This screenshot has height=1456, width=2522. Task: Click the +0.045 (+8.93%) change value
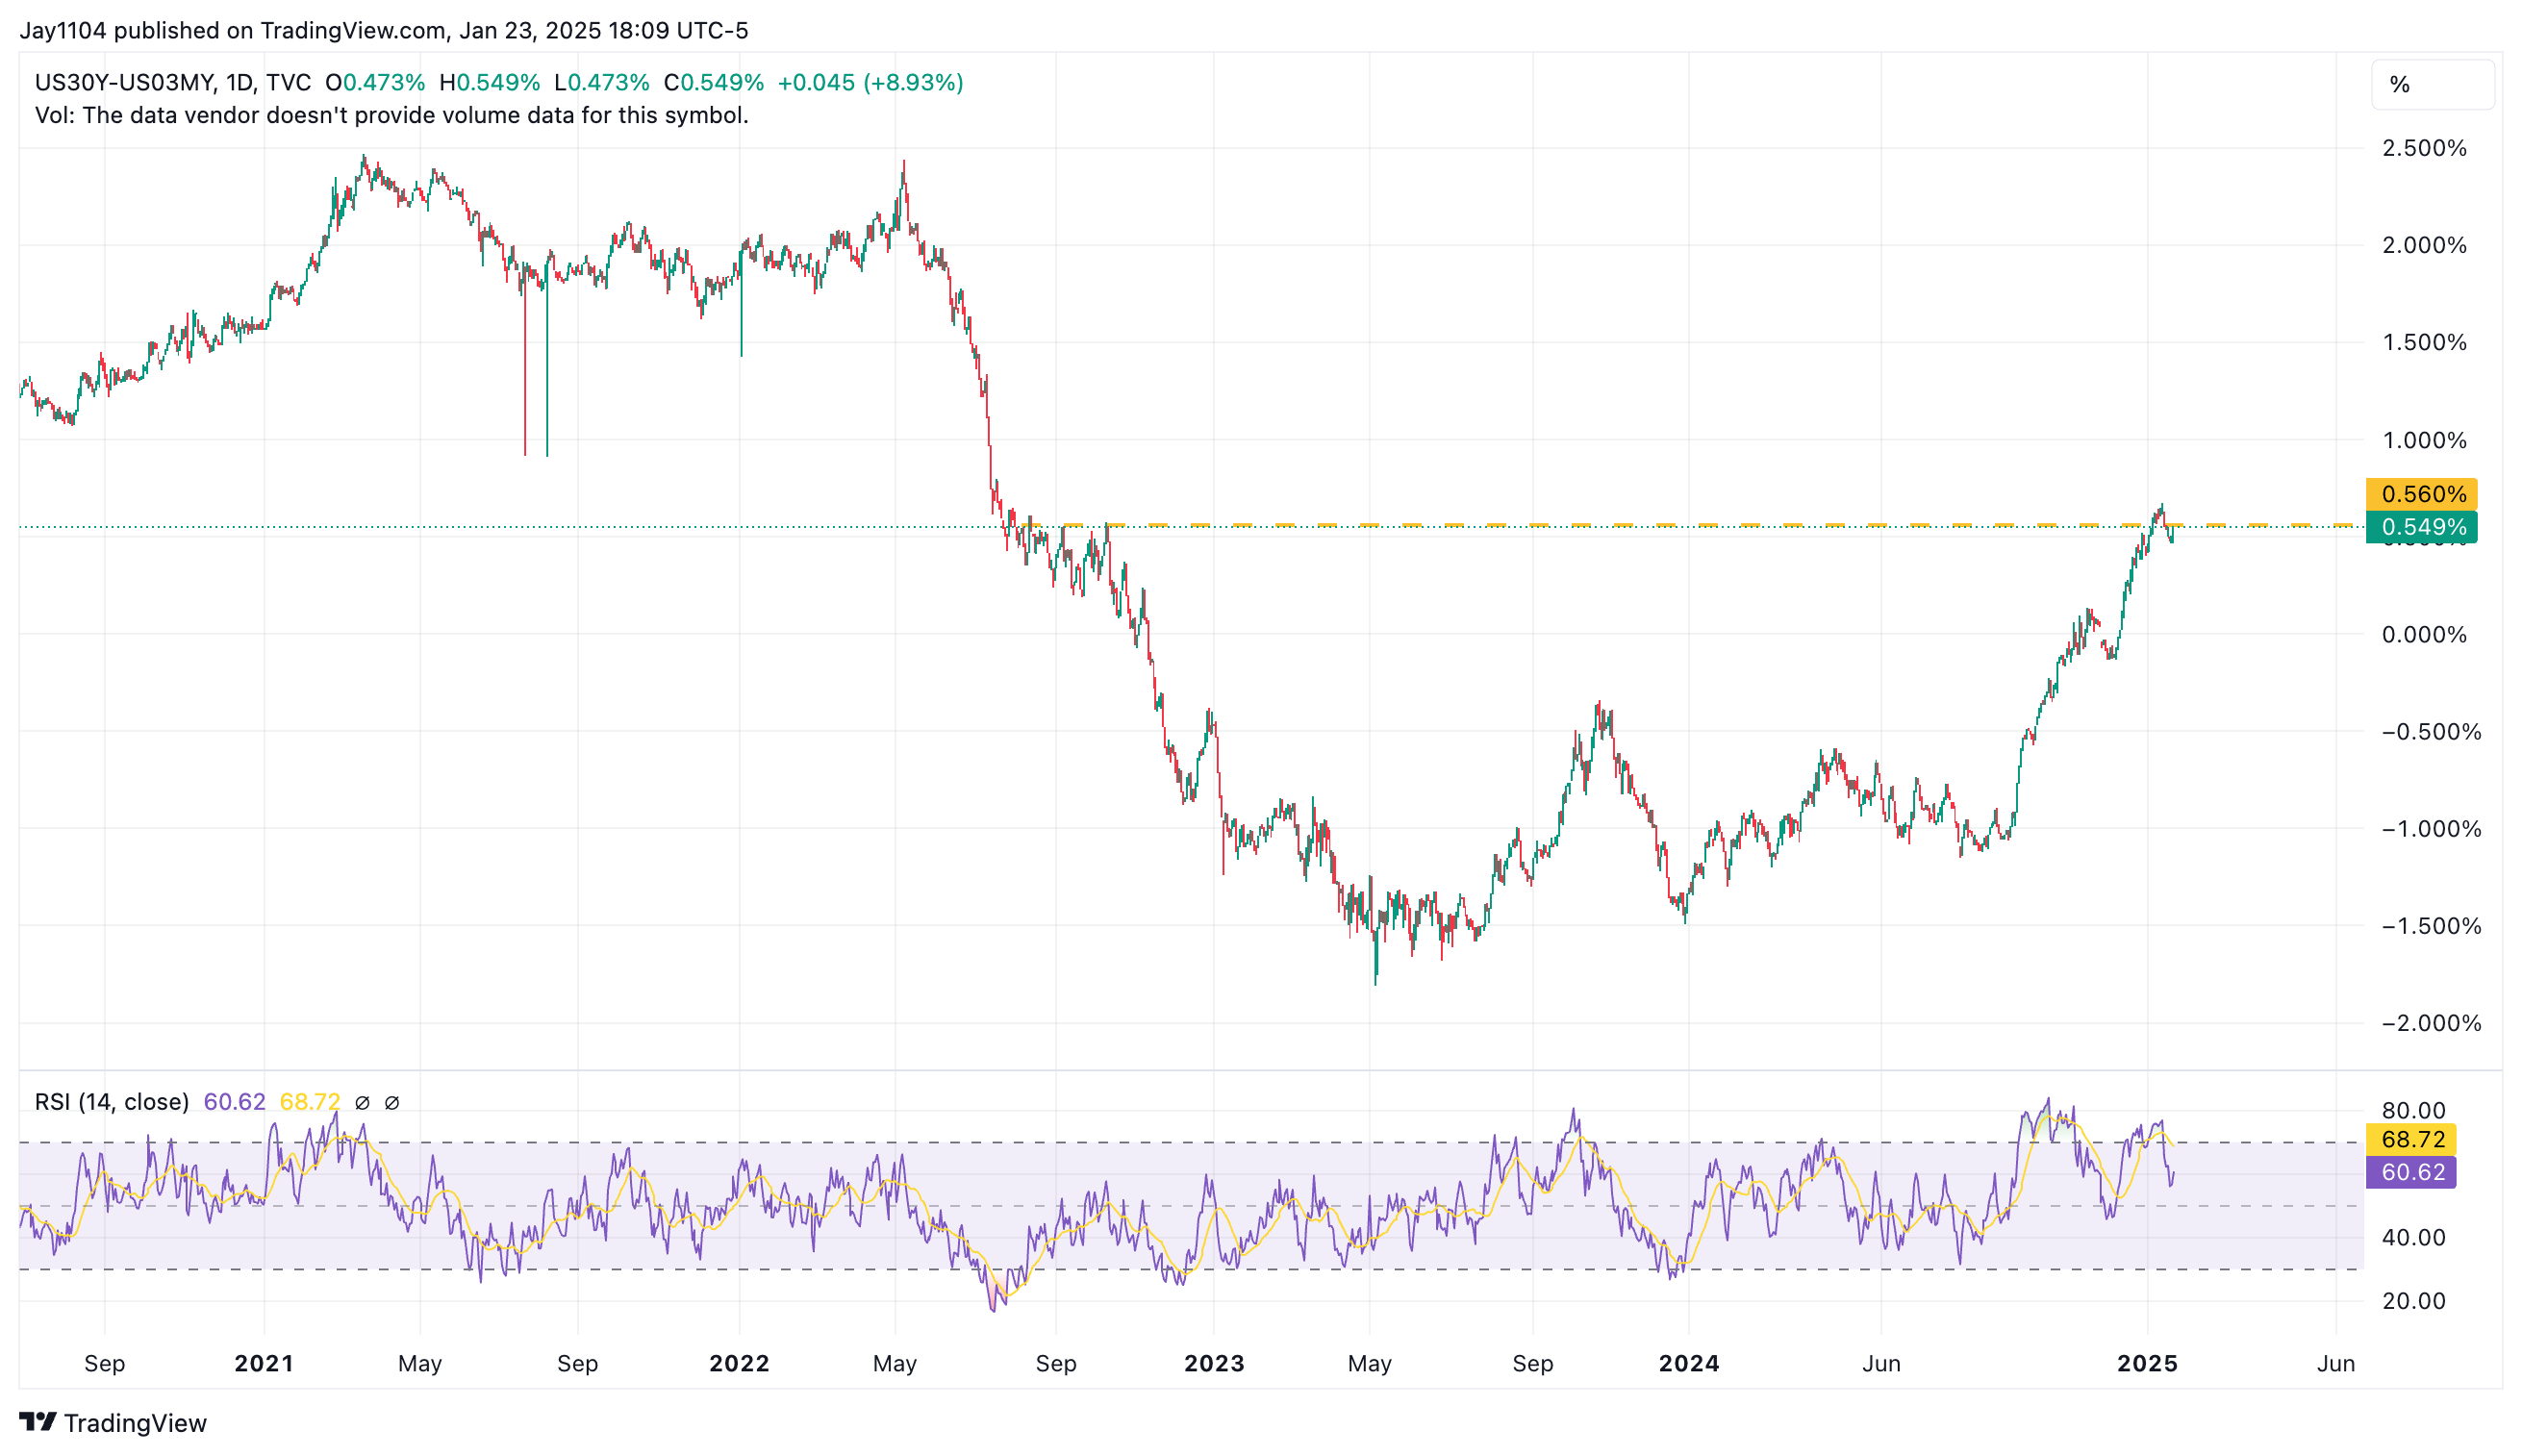870,82
